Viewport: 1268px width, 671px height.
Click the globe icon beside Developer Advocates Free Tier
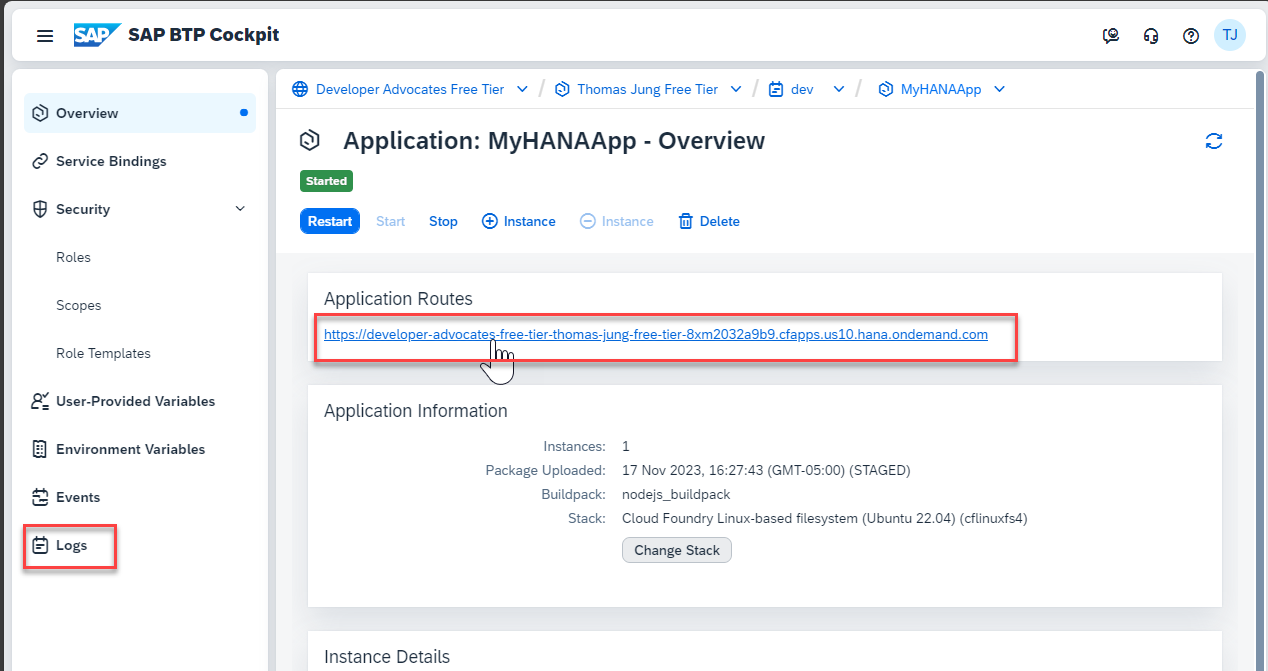click(x=300, y=89)
